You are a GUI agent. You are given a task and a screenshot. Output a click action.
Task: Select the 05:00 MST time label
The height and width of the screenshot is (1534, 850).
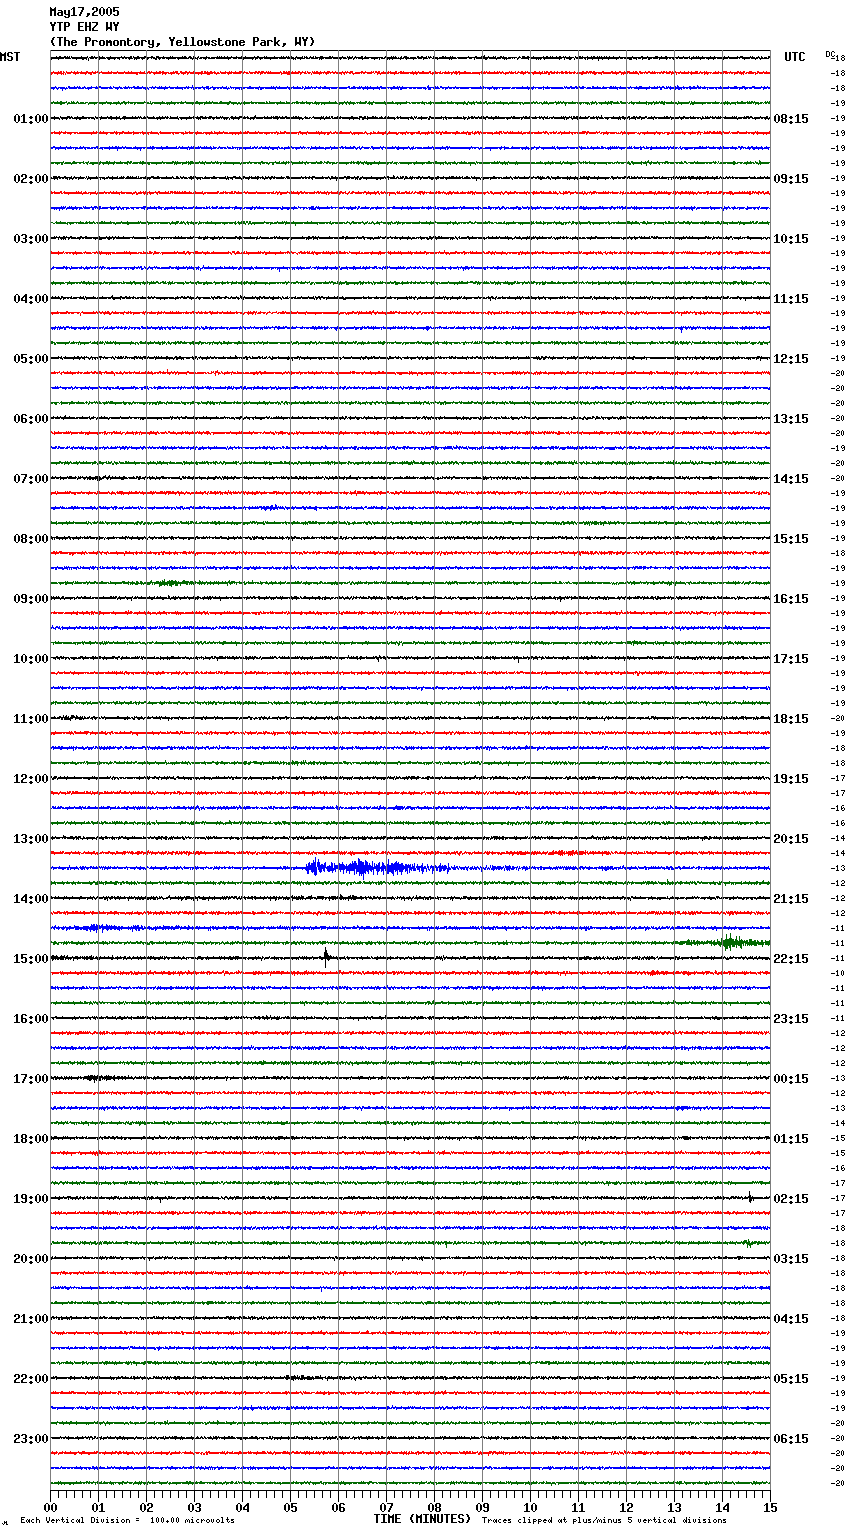31,359
